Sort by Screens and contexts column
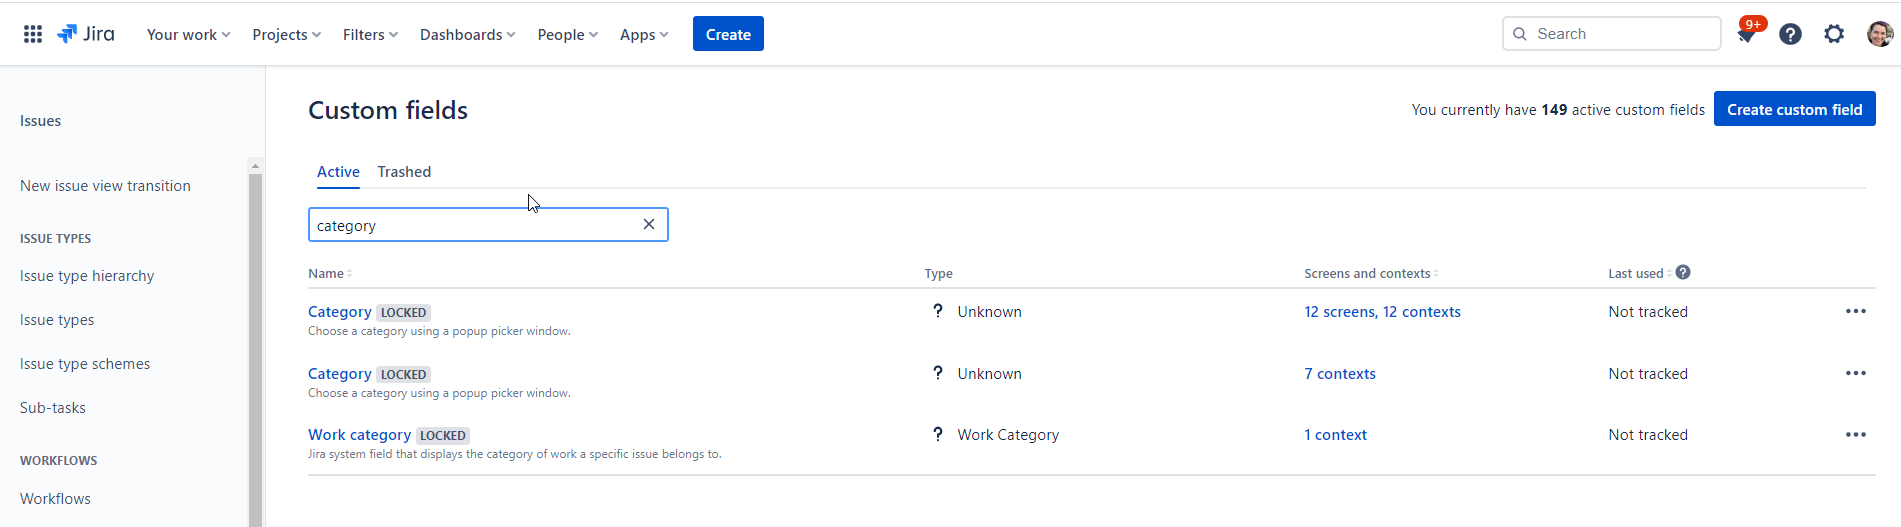Viewport: 1901px width, 527px height. click(1371, 273)
